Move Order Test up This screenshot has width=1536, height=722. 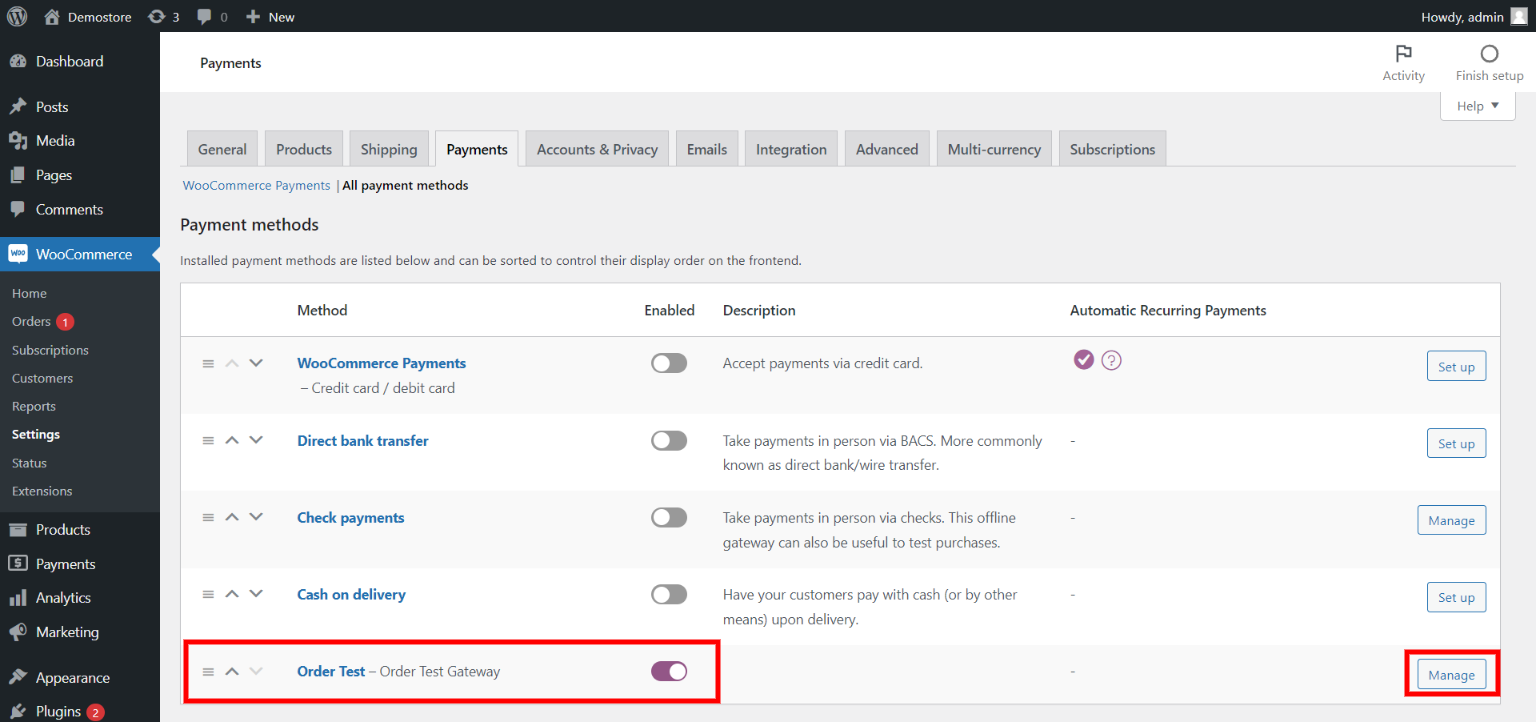[x=232, y=671]
